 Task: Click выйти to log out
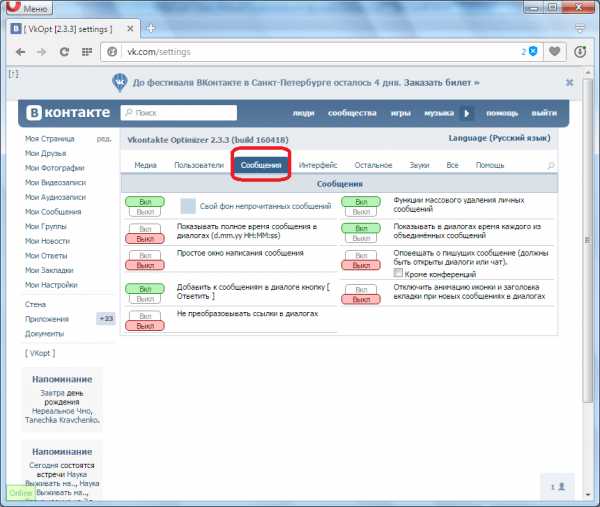[544, 113]
